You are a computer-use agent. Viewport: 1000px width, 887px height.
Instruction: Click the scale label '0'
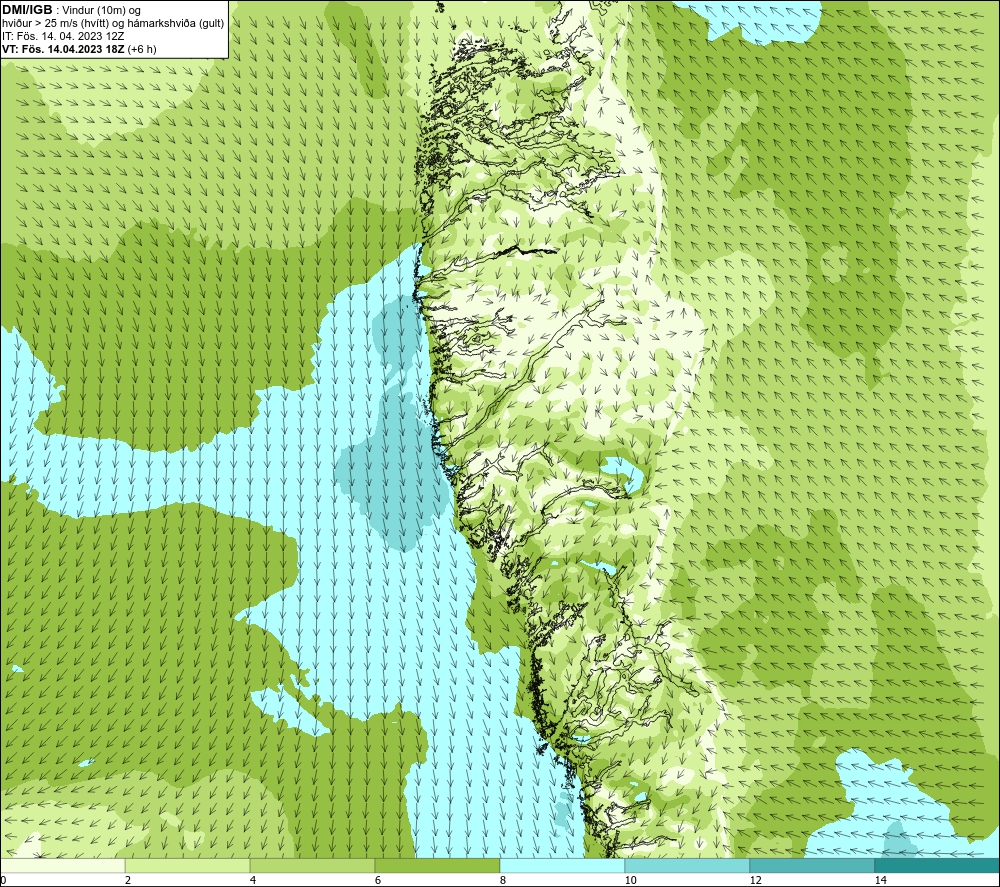[x=3, y=881]
